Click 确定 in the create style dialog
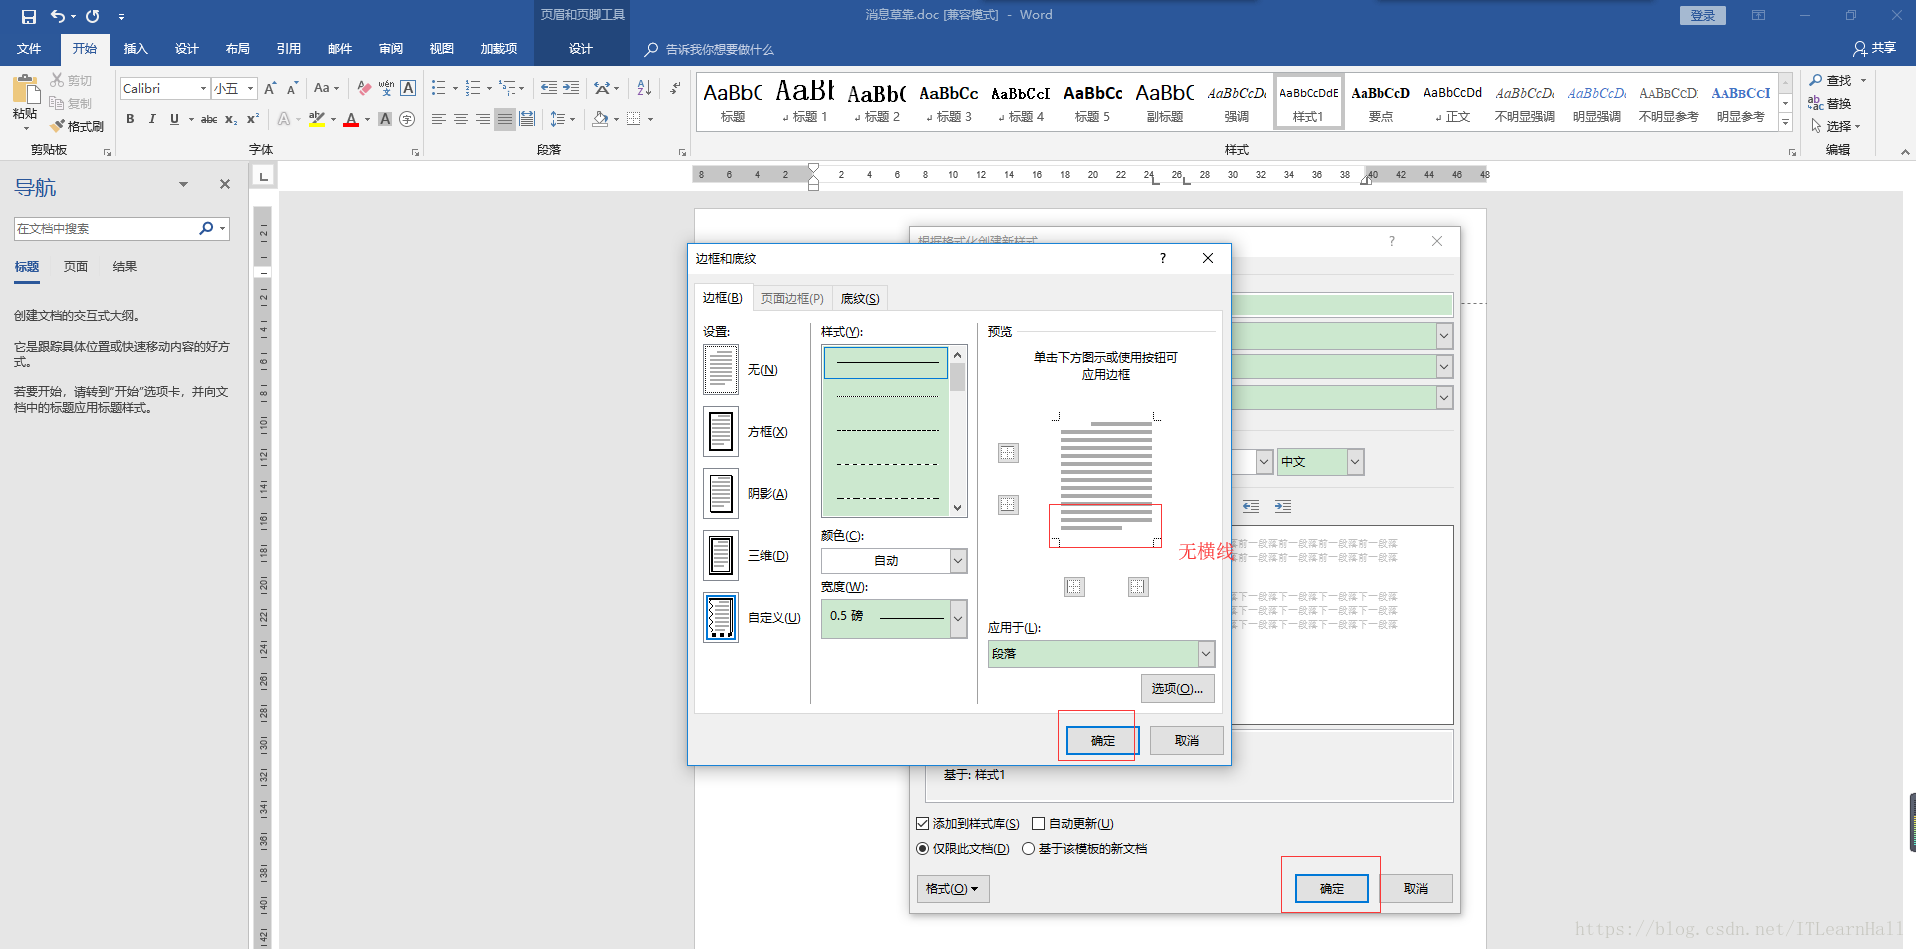Screen dimensions: 1916x949 (1332, 889)
